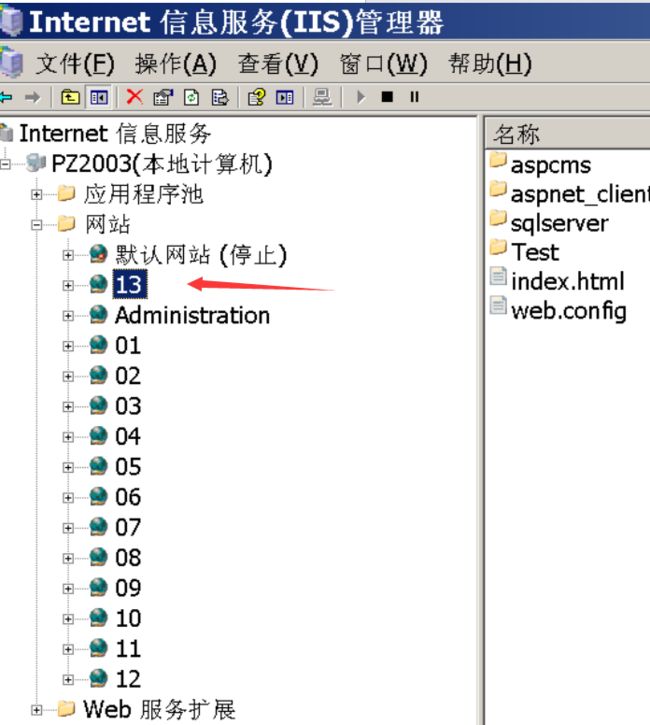Select the 网站 folder
Viewport: 650px width, 725px height.
coord(108,225)
